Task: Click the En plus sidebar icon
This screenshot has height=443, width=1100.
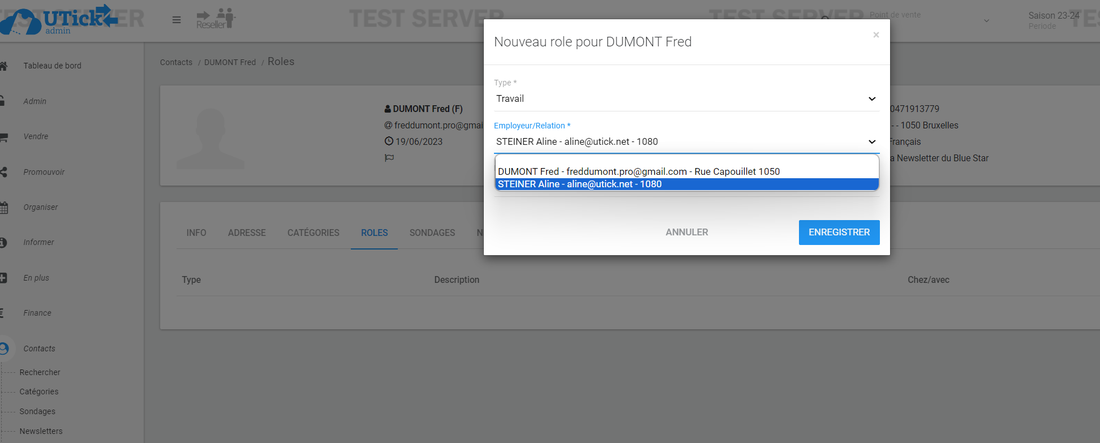Action: coord(4,278)
